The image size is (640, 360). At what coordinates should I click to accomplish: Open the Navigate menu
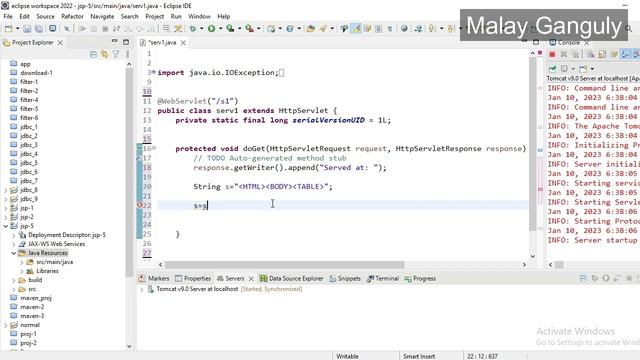(102, 16)
